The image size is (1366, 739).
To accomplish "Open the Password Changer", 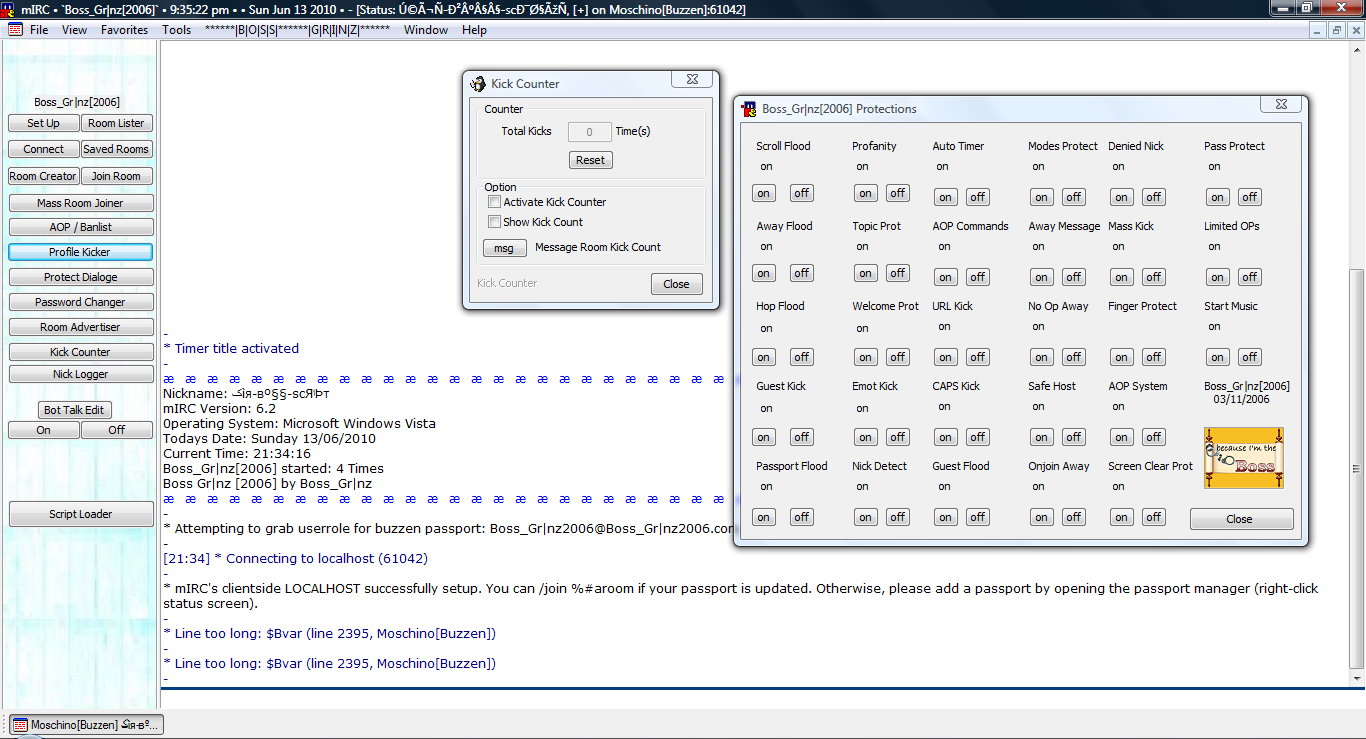I will coord(80,302).
